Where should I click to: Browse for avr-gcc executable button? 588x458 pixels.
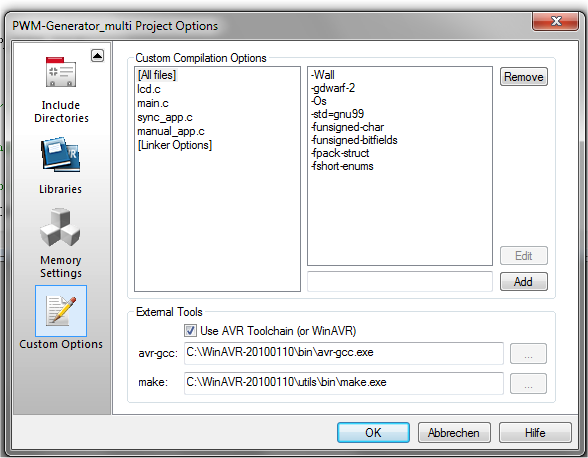tap(528, 353)
